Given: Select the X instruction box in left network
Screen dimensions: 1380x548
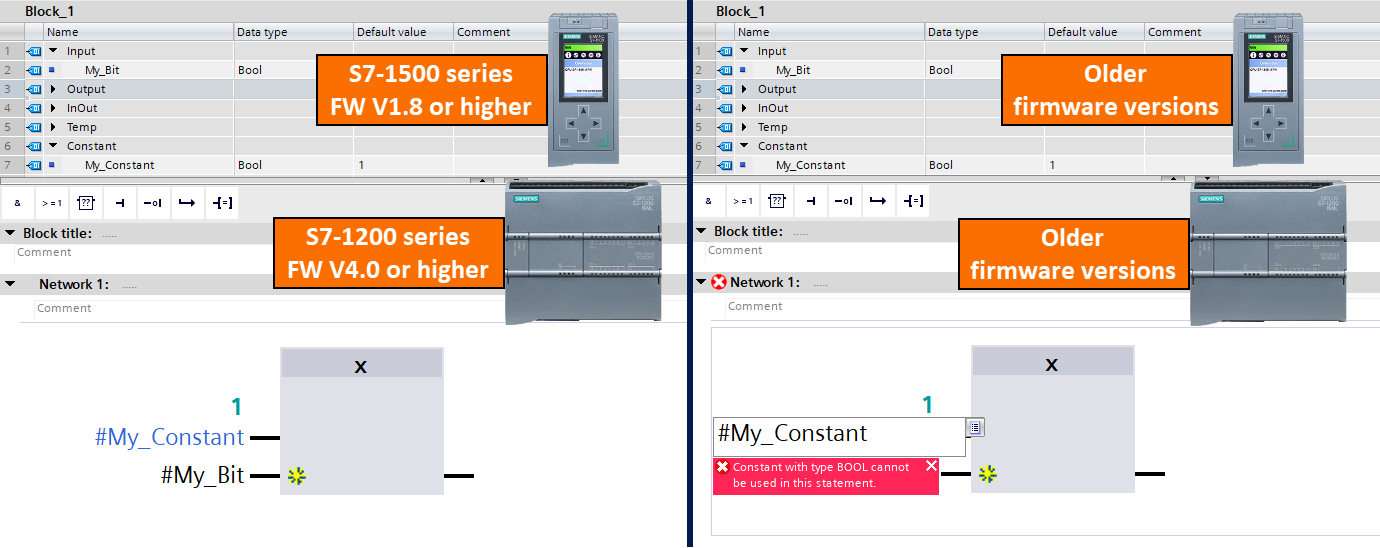Looking at the screenshot, I should pos(362,421).
